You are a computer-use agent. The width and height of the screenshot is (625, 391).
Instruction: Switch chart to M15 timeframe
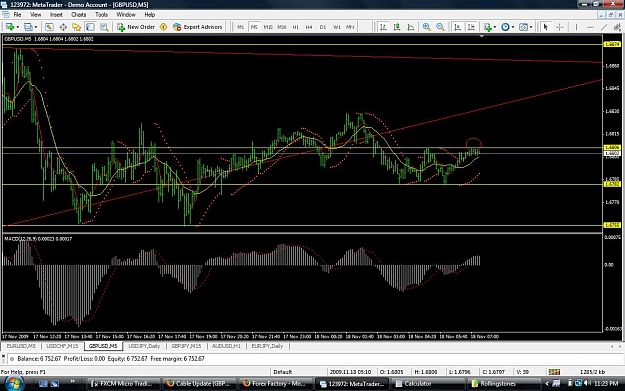pyautogui.click(x=268, y=27)
